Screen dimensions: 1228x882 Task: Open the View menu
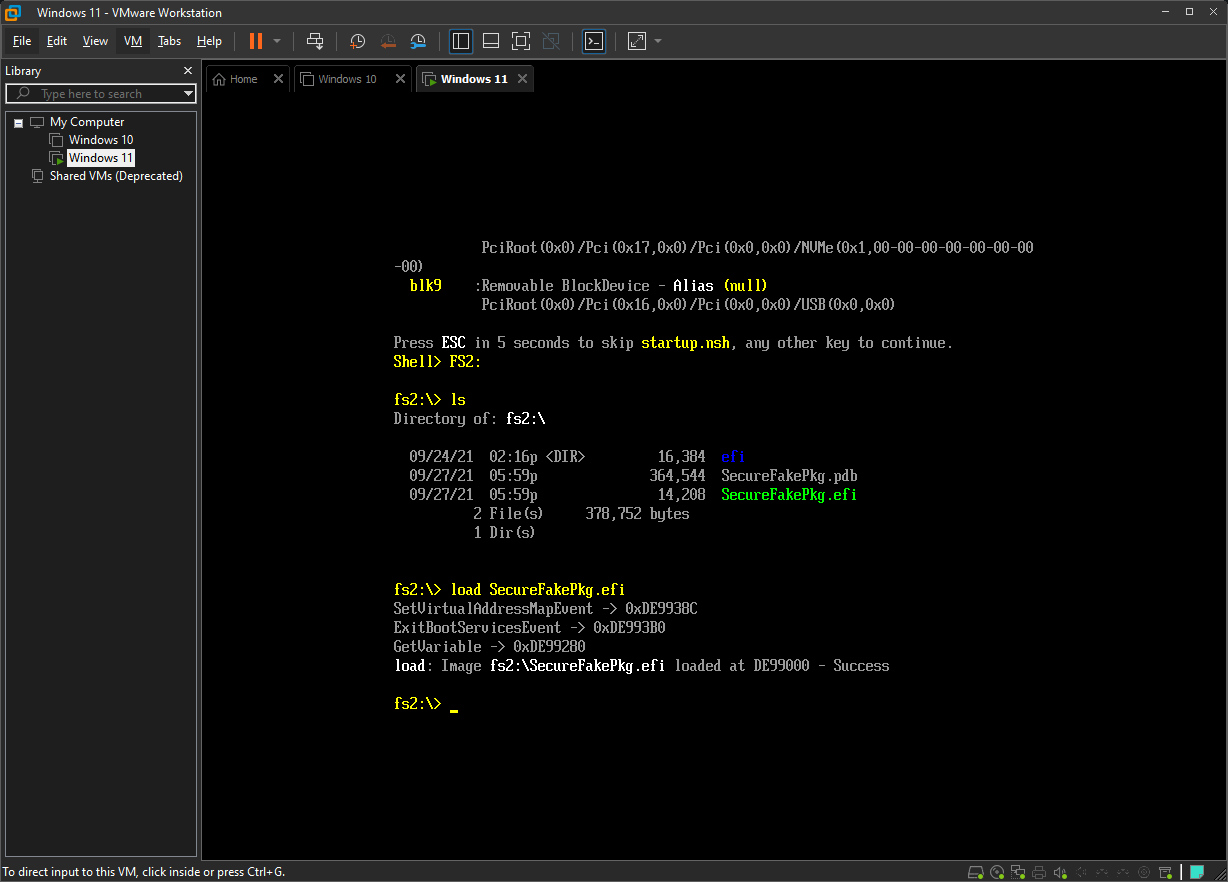[95, 41]
